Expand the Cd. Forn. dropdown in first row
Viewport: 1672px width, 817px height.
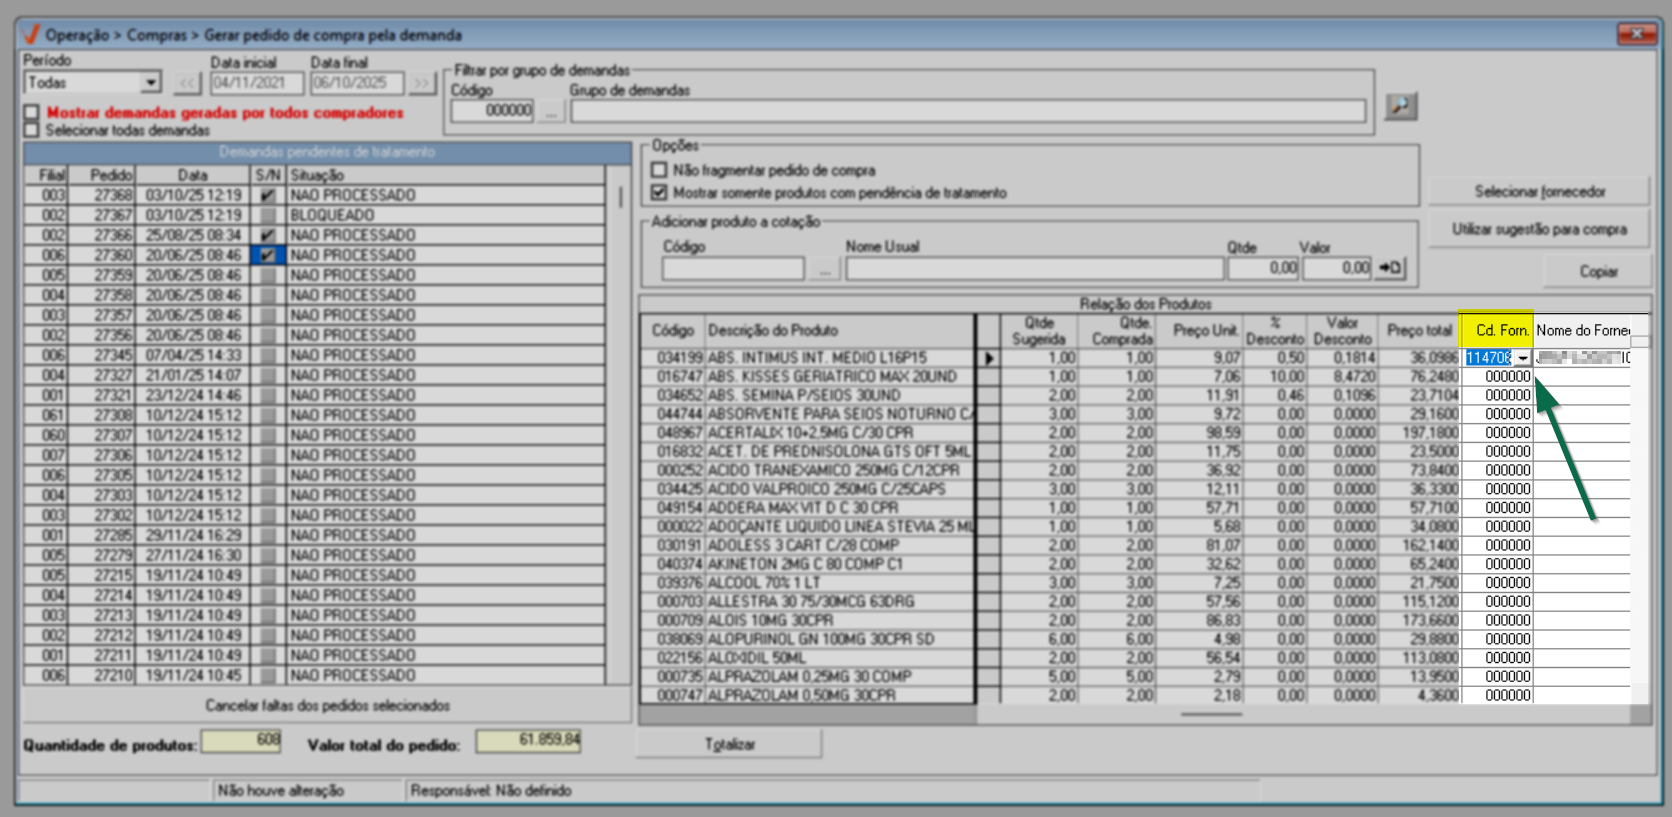coord(1522,358)
